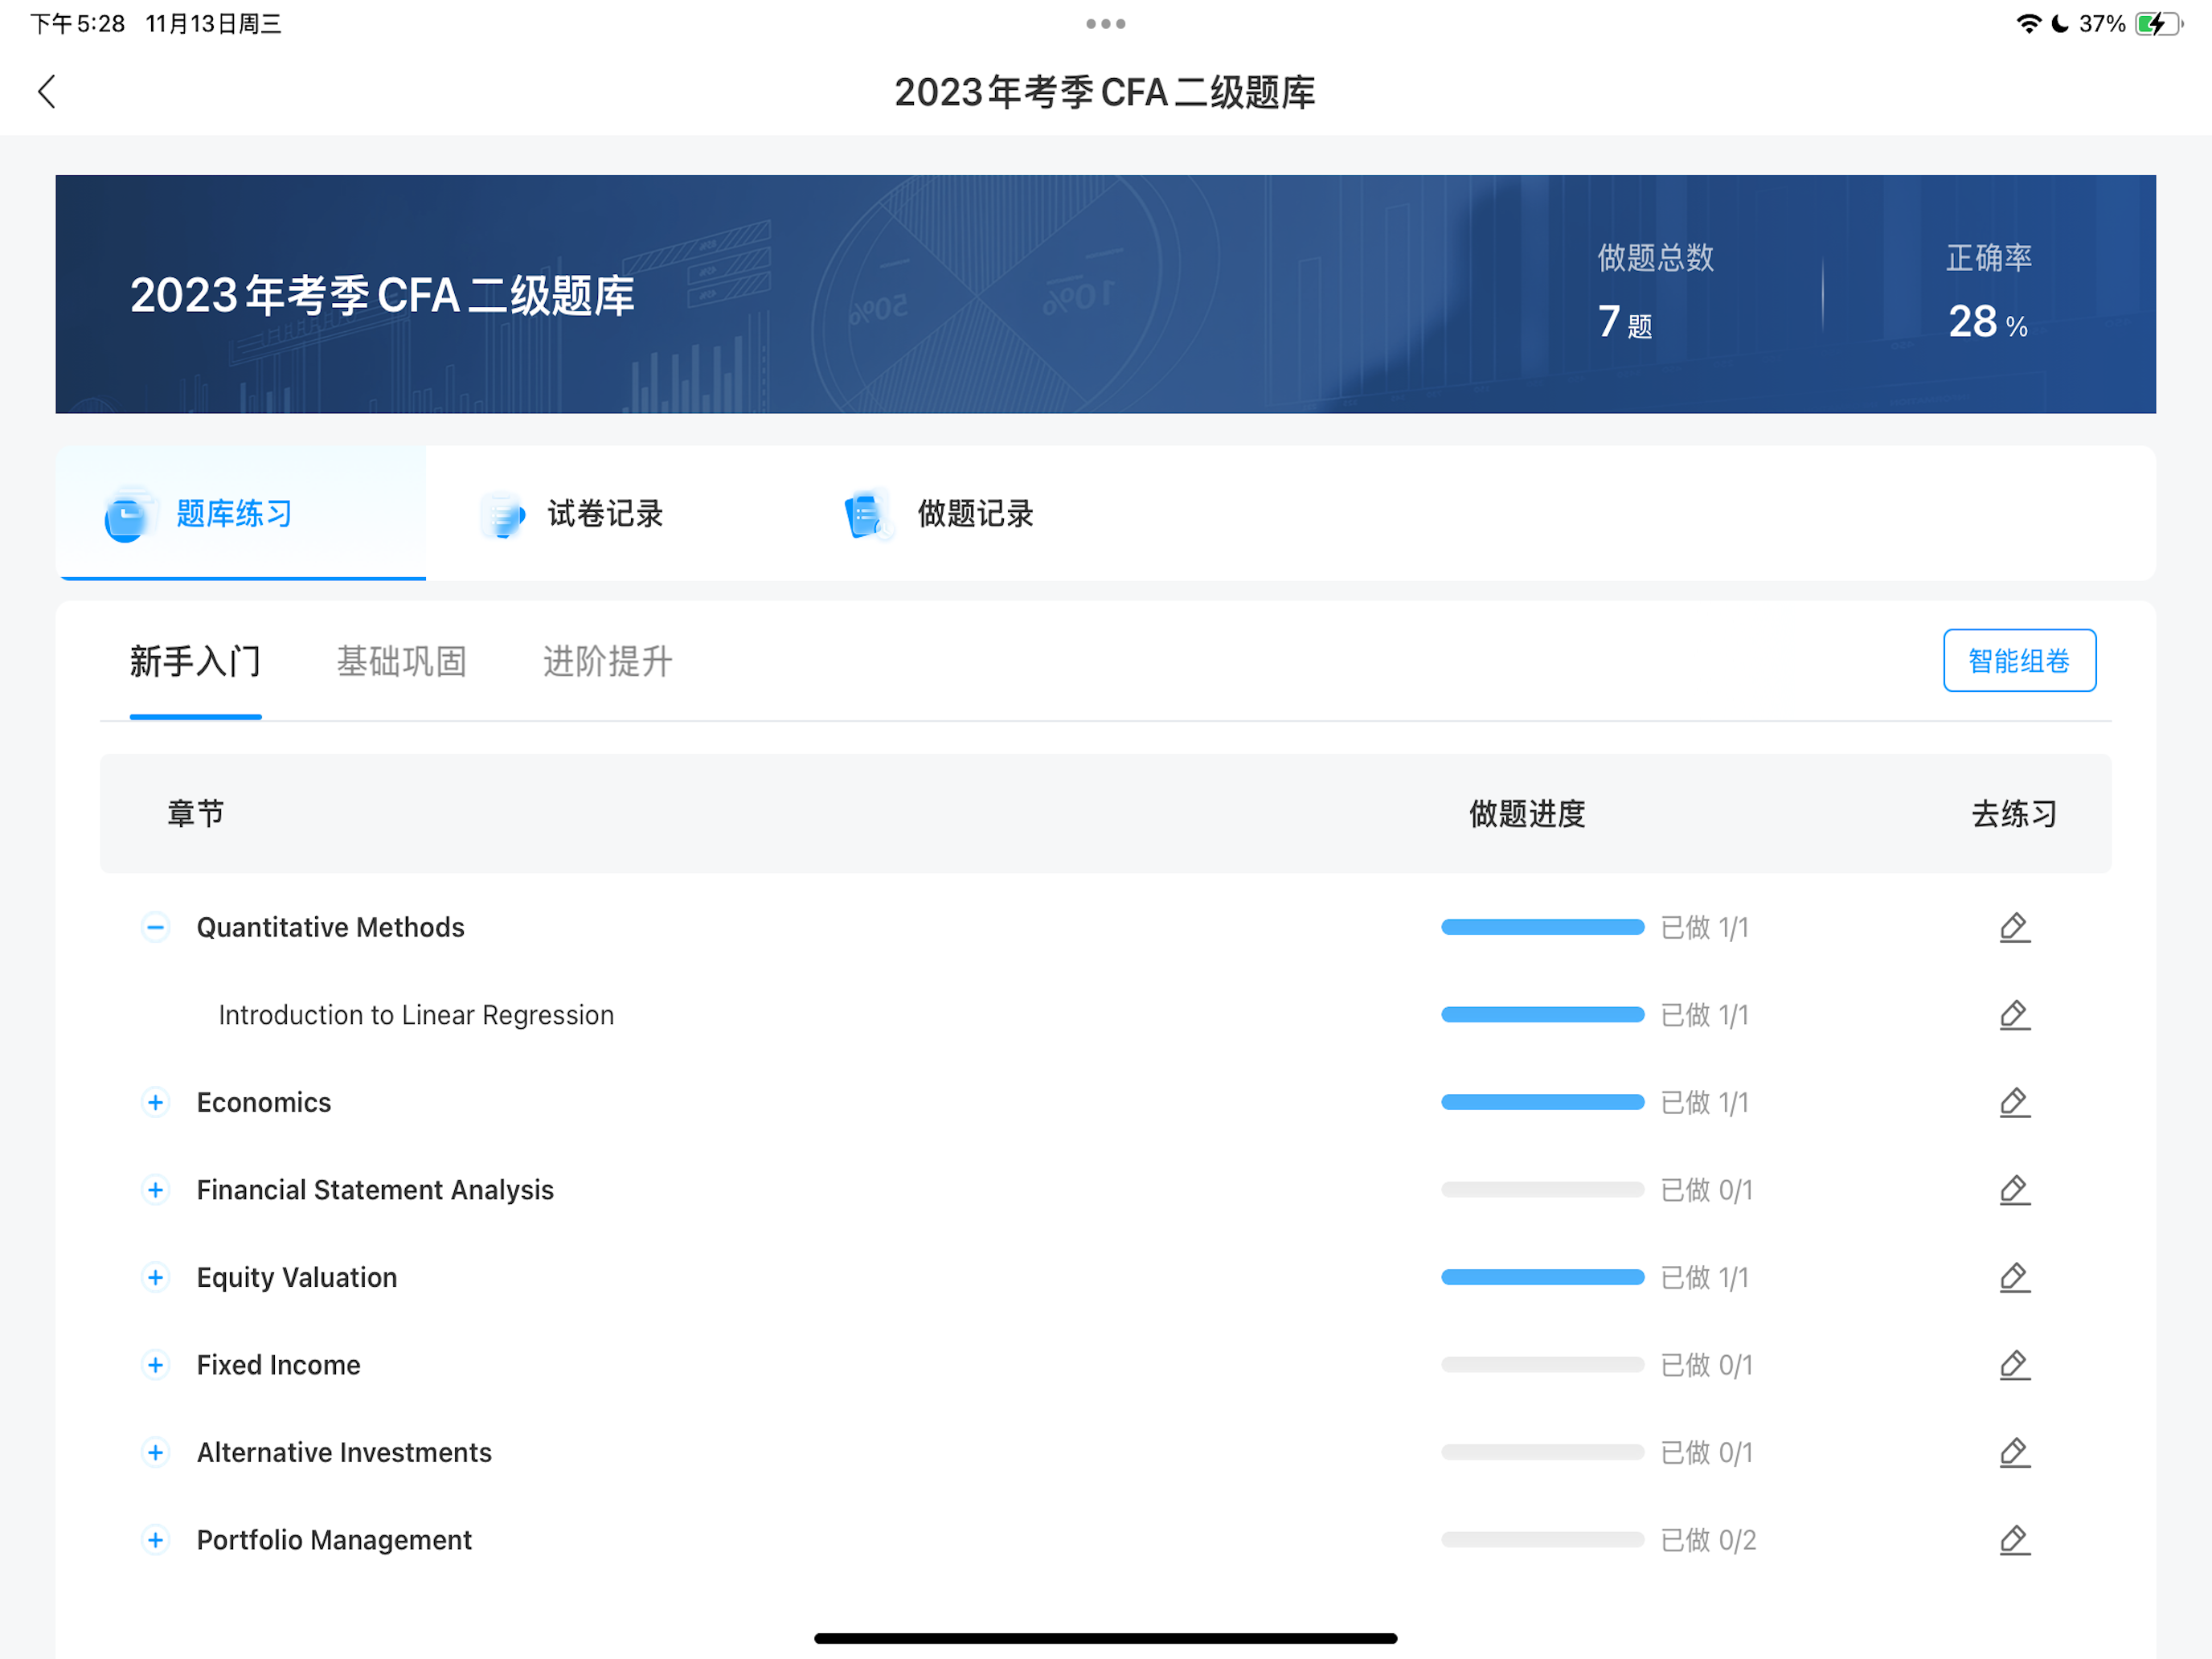2212x1659 pixels.
Task: Tap the 正确率 28% statistic
Action: click(x=1989, y=292)
